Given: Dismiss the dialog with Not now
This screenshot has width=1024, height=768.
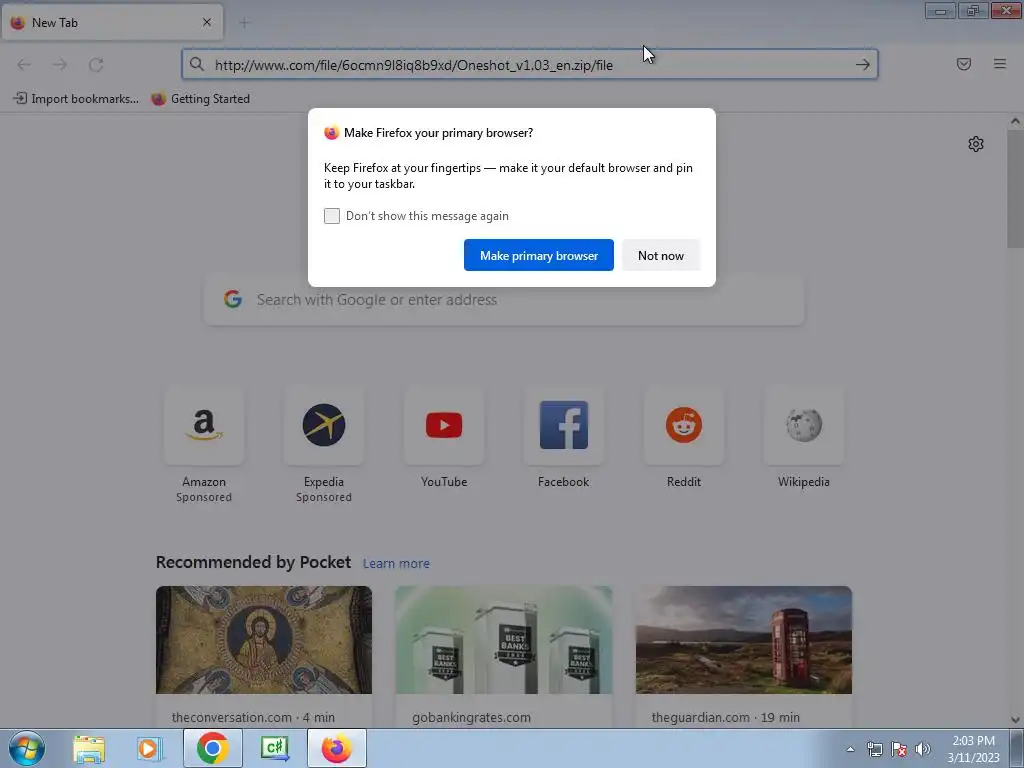Looking at the screenshot, I should [661, 255].
